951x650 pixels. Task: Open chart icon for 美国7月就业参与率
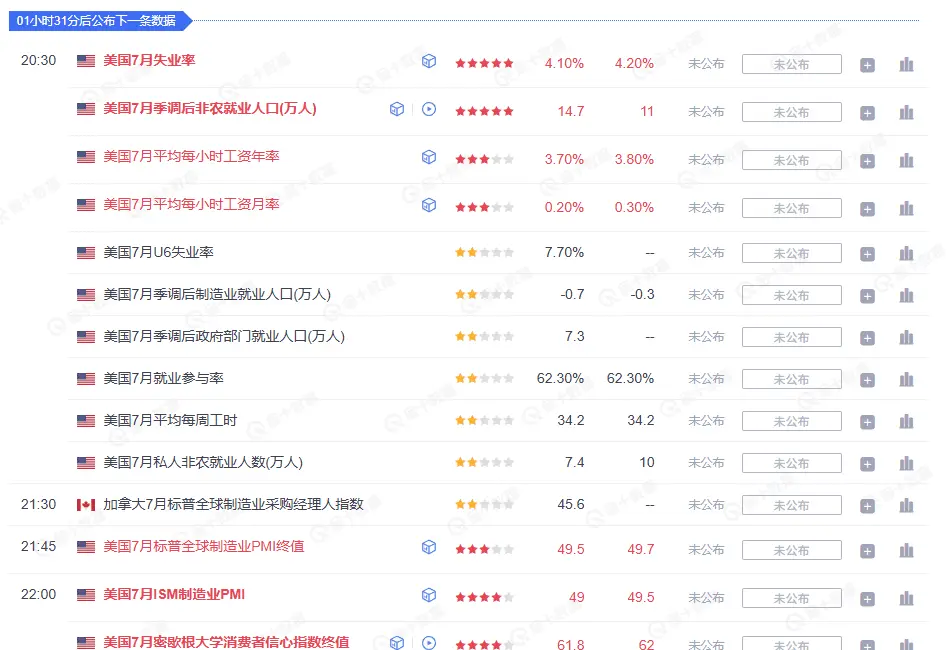(906, 380)
